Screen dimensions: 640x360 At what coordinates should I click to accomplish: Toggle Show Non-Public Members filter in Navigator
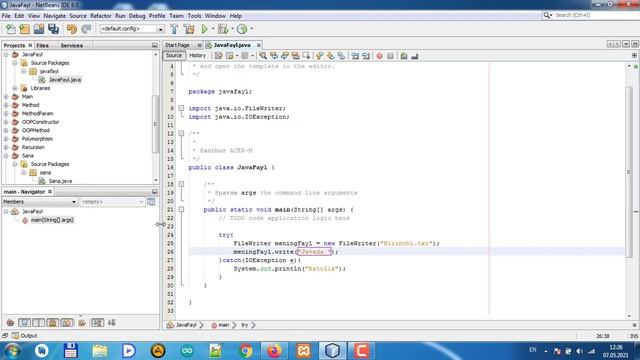click(53, 323)
